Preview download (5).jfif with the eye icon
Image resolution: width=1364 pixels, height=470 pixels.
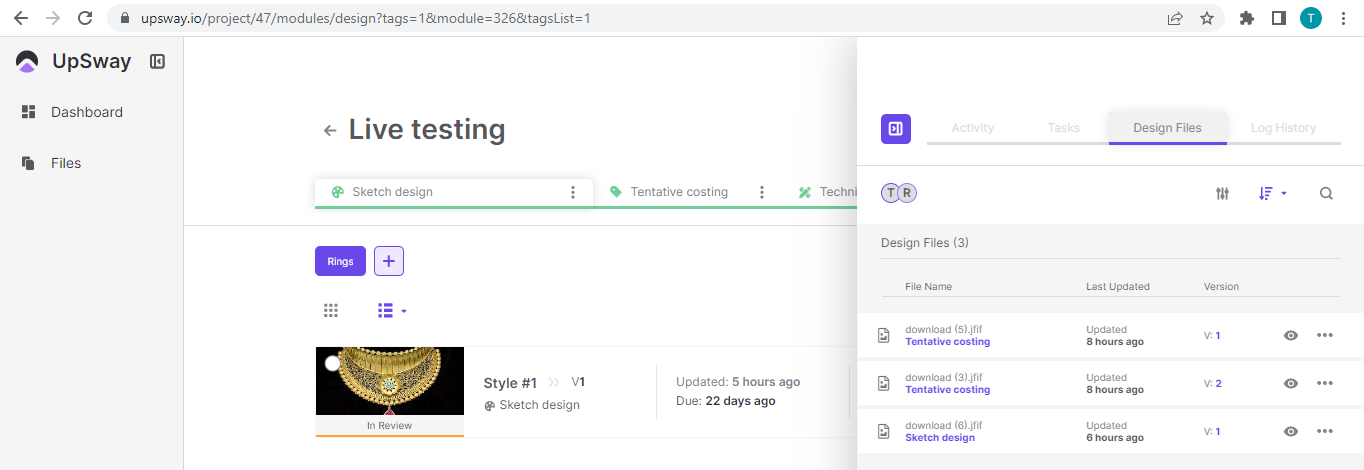[x=1291, y=336]
